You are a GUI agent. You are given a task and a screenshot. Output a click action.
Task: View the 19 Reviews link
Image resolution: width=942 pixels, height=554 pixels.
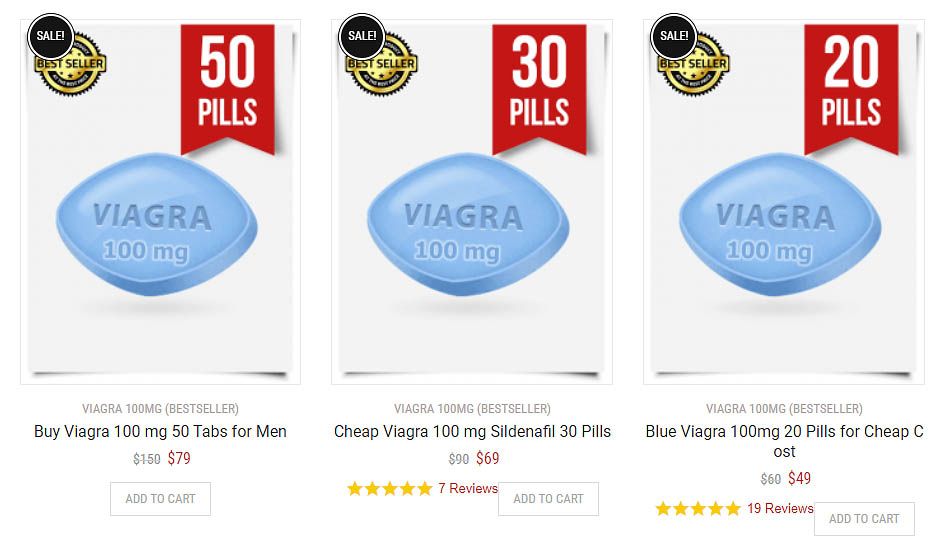780,508
